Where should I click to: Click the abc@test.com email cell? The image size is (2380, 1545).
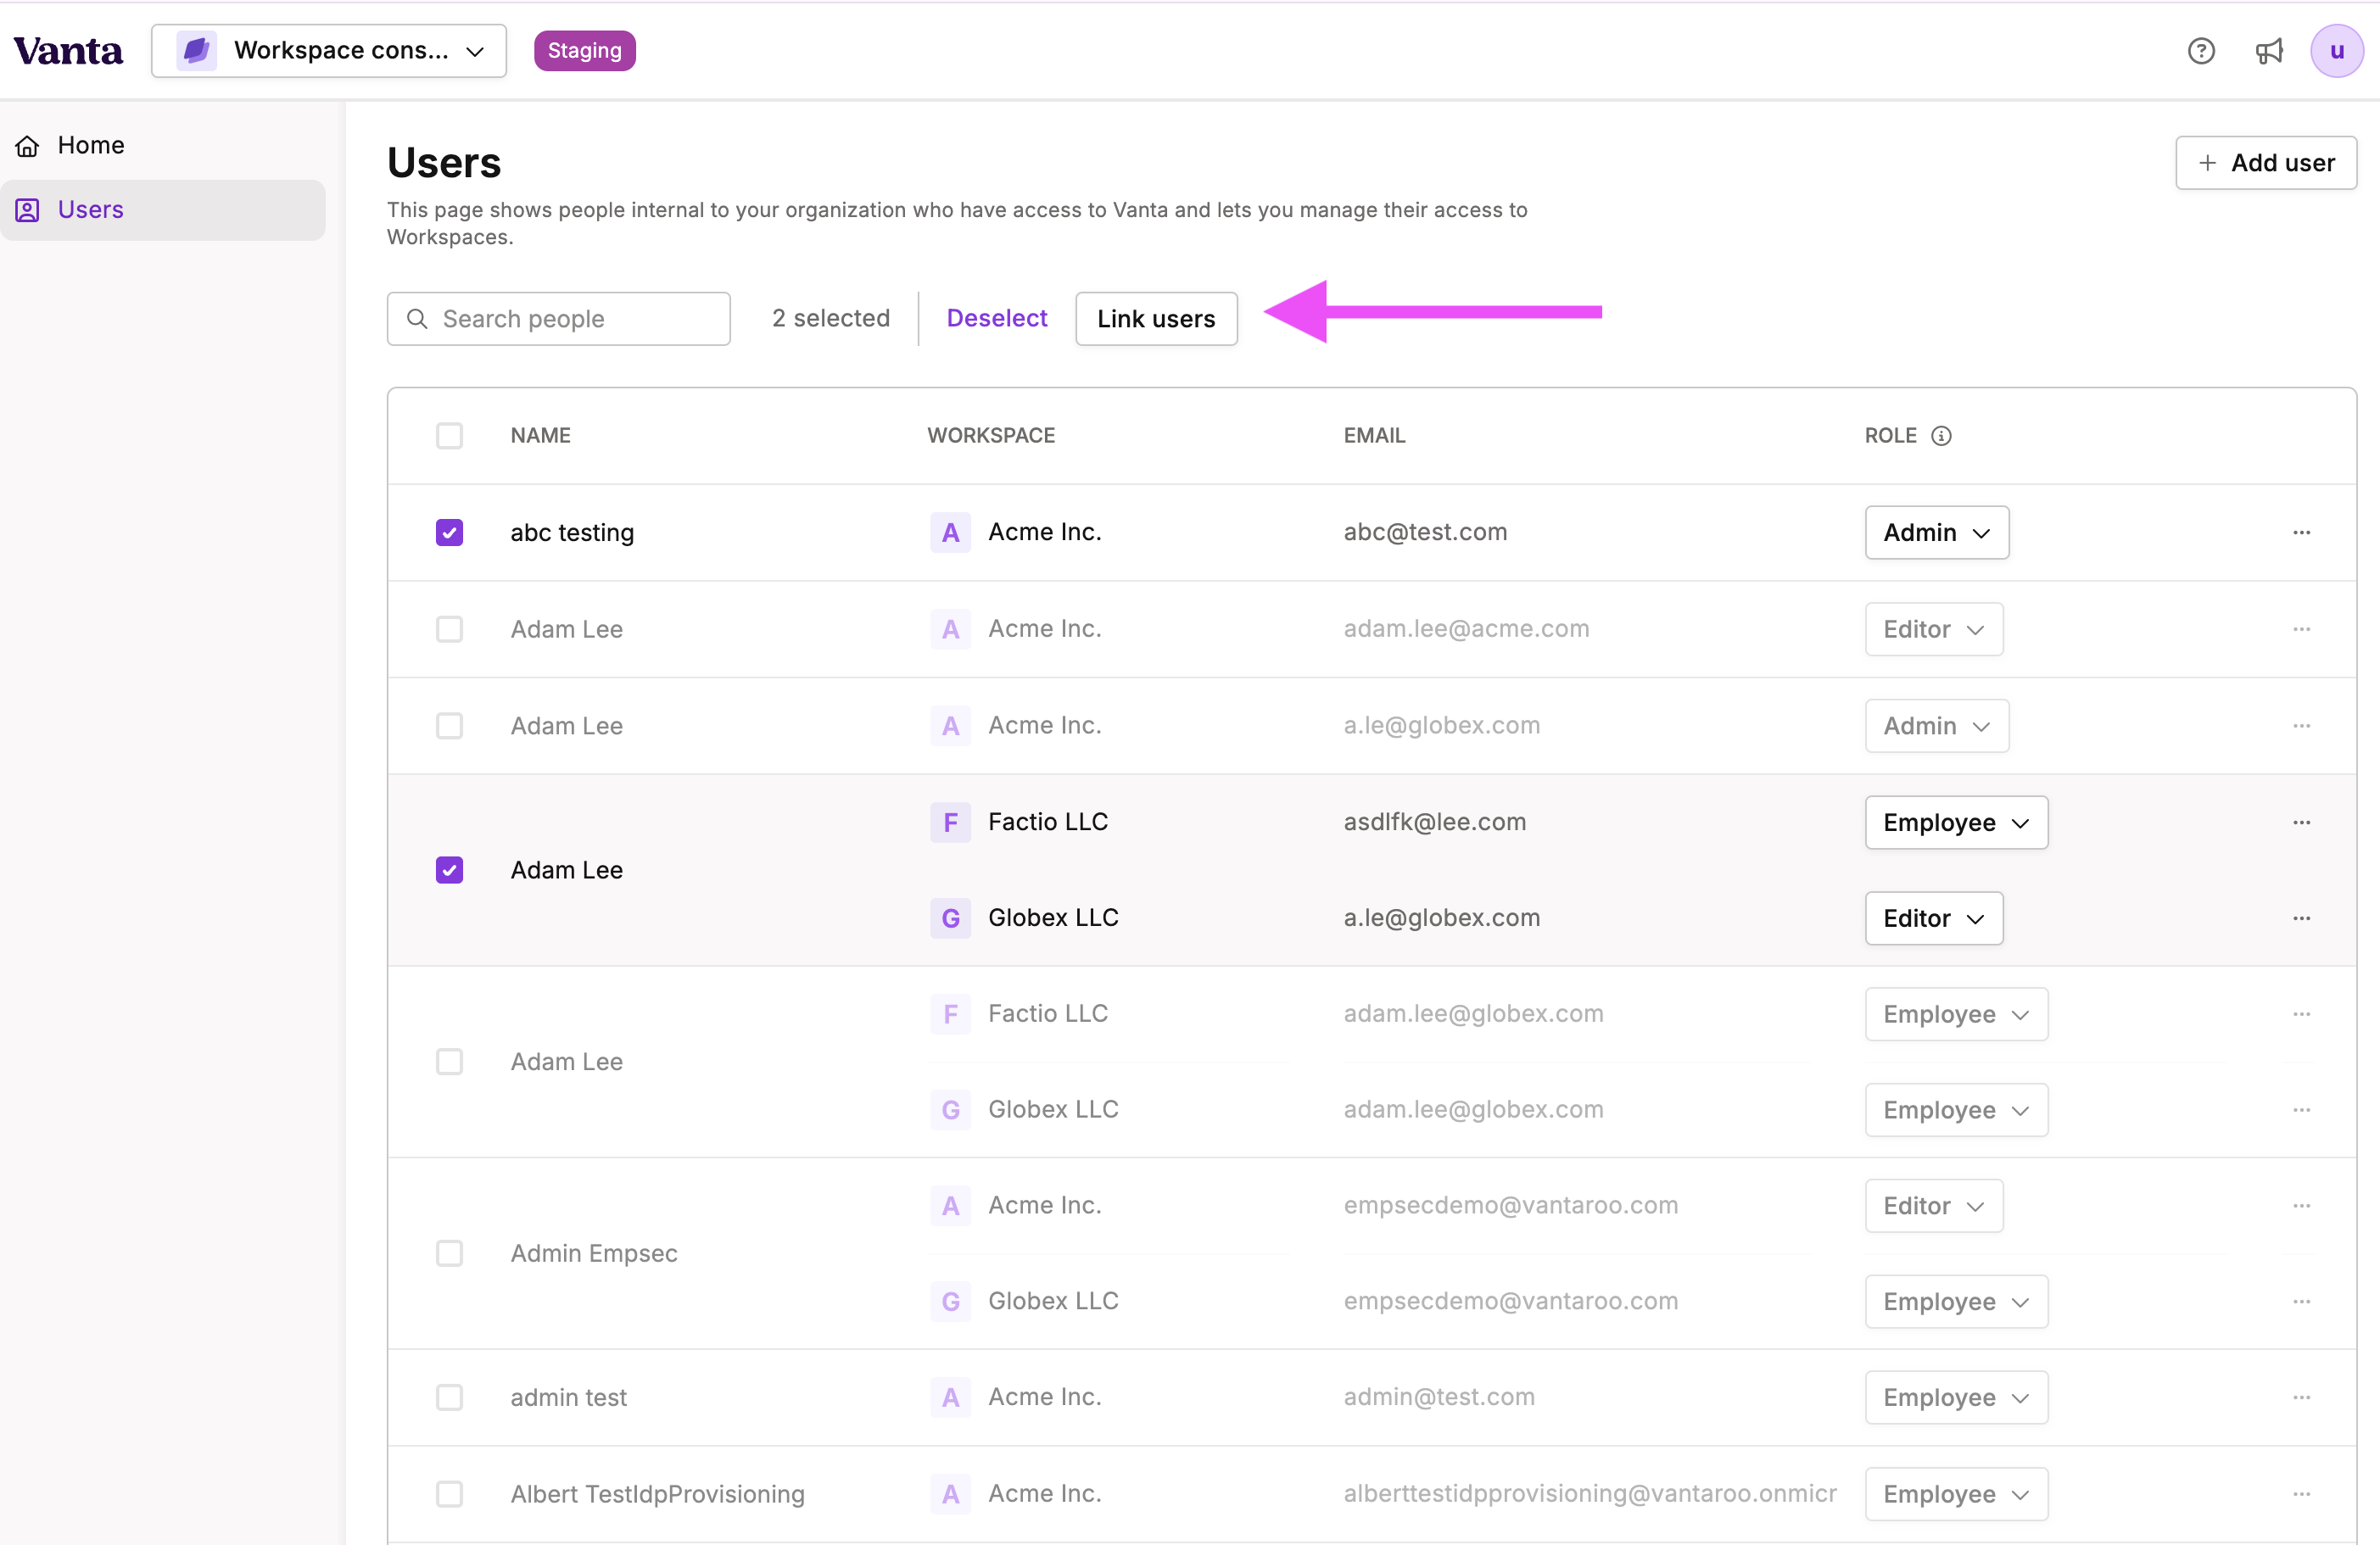click(x=1425, y=532)
